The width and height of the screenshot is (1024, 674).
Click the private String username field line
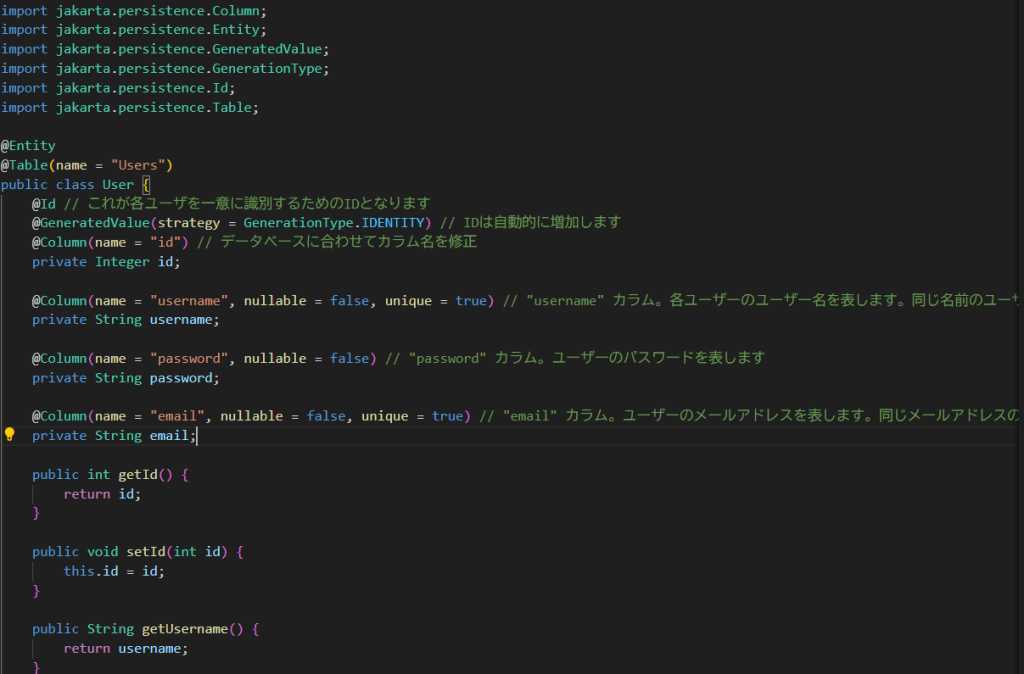[x=125, y=320]
